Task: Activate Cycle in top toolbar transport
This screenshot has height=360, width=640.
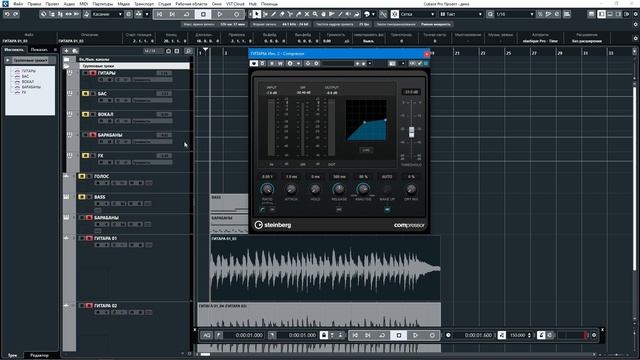Action: (x=186, y=14)
